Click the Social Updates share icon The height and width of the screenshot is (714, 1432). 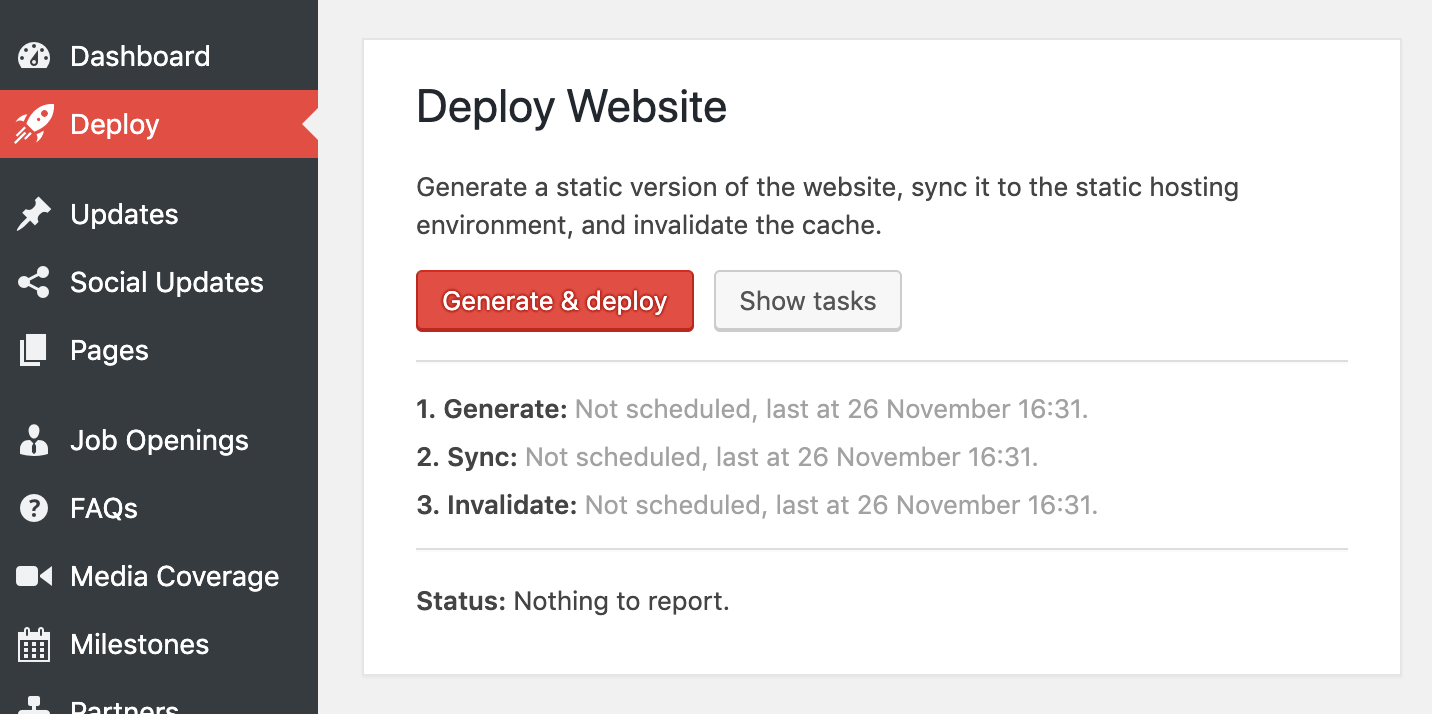[x=34, y=283]
